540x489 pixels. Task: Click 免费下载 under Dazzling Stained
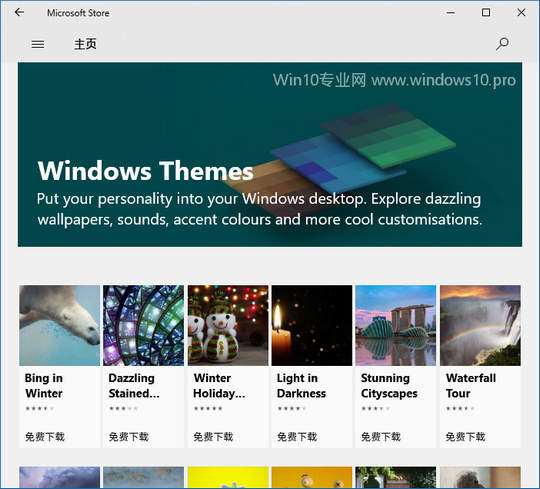click(x=128, y=437)
